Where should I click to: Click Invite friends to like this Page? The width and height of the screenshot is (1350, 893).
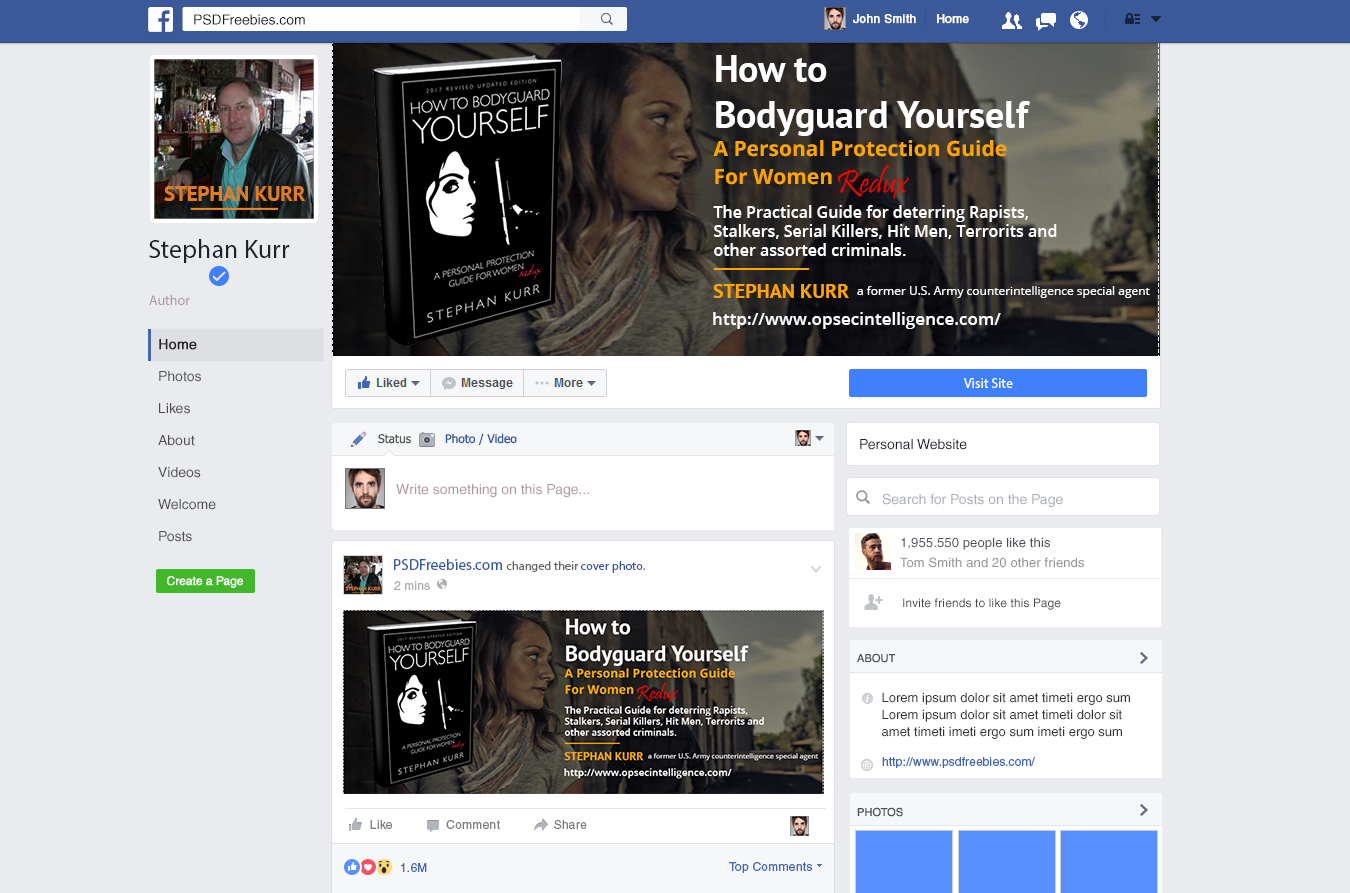tap(981, 603)
